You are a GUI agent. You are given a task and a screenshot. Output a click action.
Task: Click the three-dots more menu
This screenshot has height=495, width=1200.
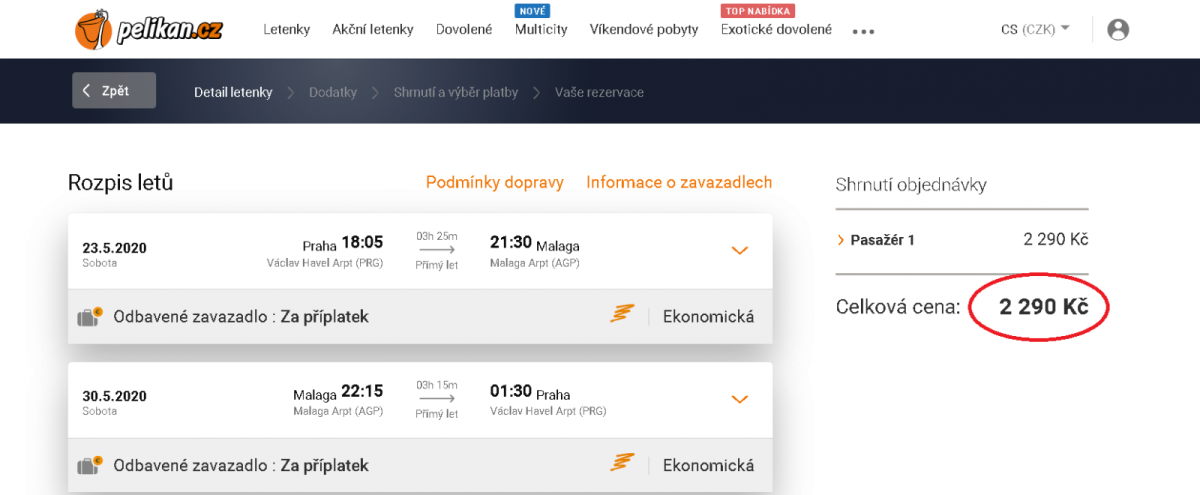point(863,31)
